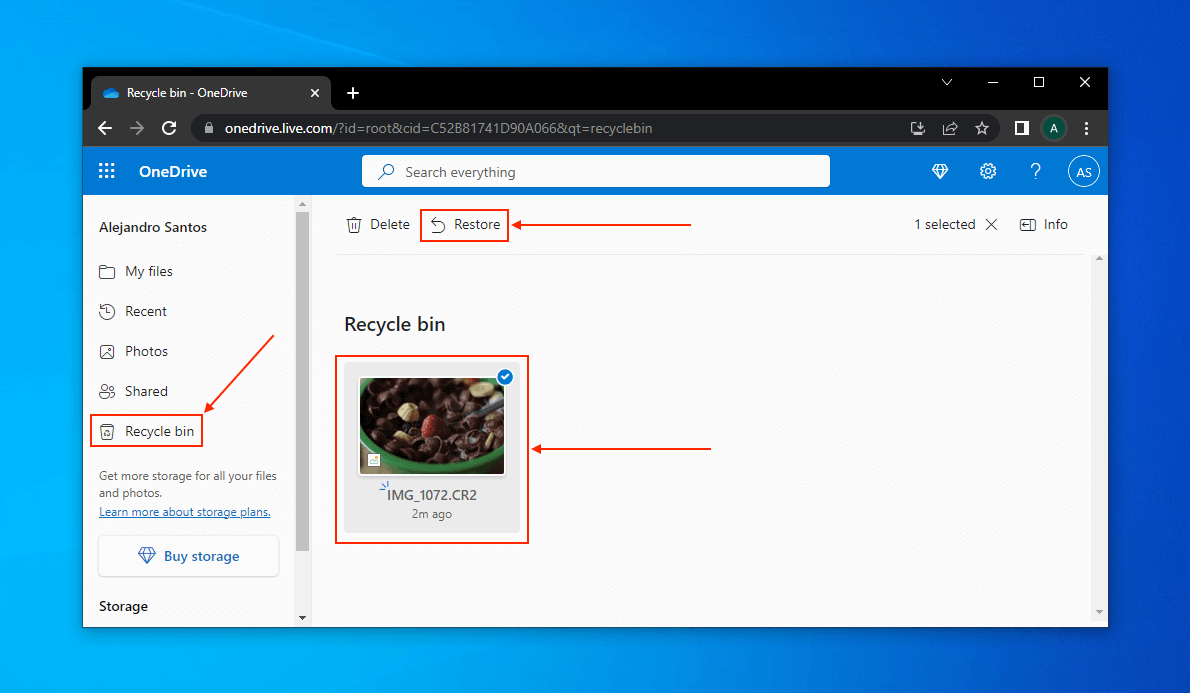Click the premium diamond icon in header
This screenshot has width=1190, height=693.
[940, 171]
